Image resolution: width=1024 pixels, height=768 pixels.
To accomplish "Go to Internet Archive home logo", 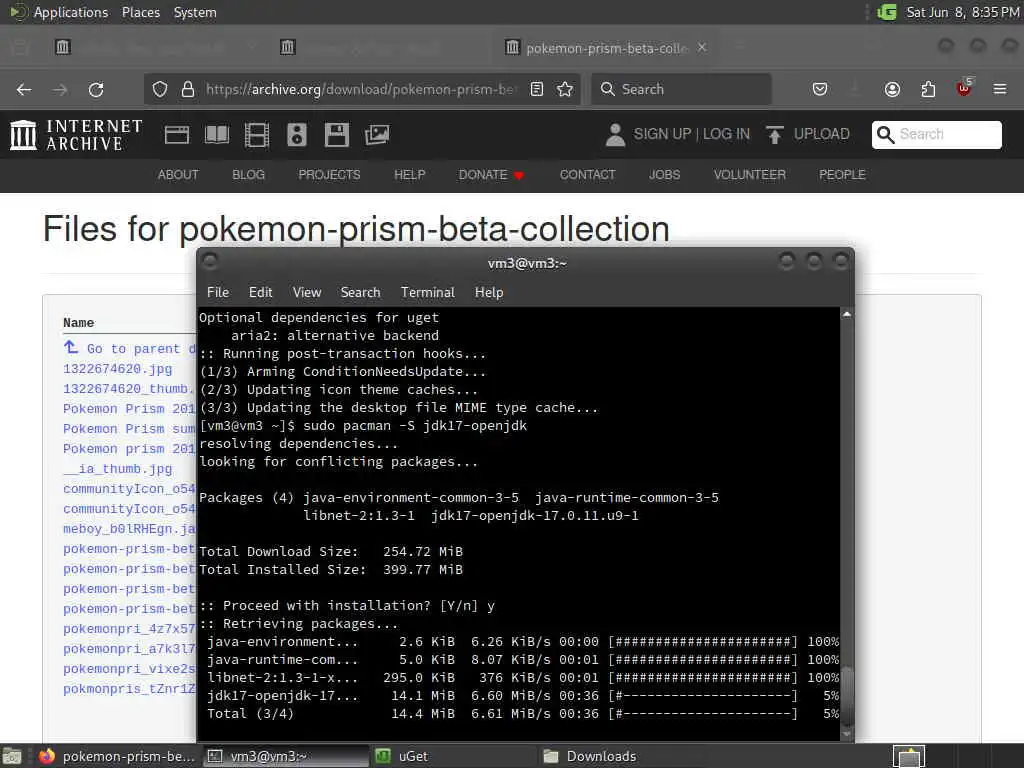I will point(76,135).
